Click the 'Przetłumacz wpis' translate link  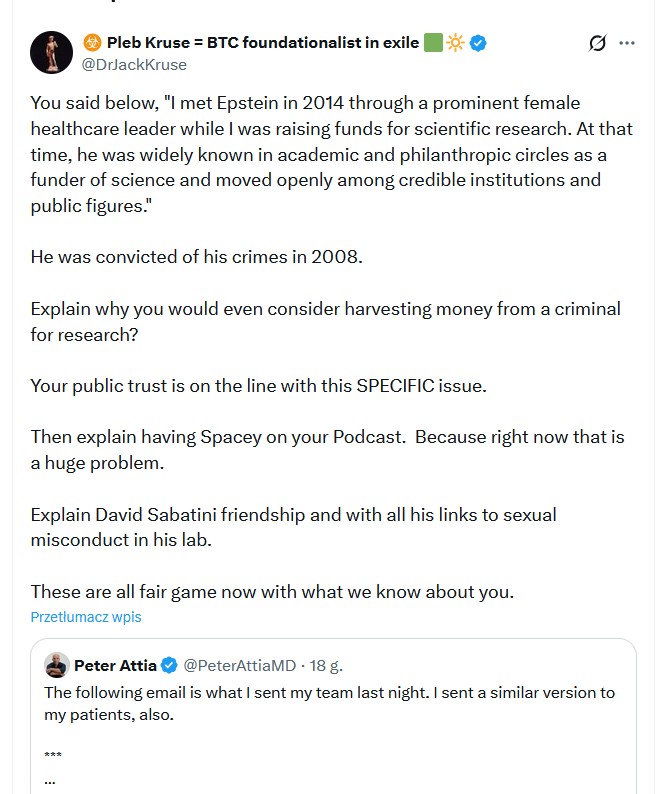86,617
